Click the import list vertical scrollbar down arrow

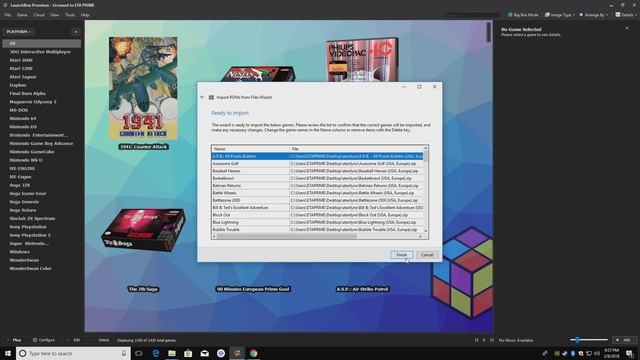pos(426,231)
